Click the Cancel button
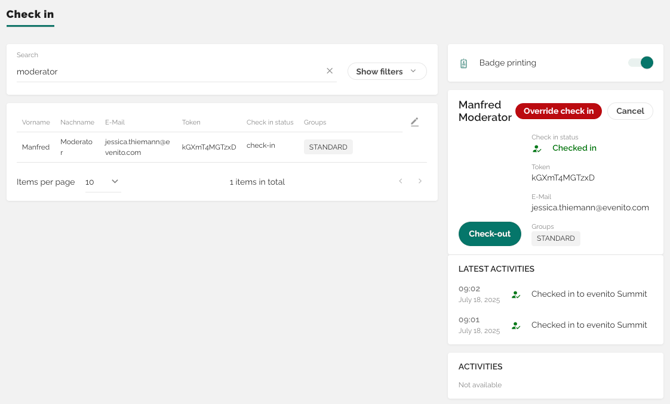The height and width of the screenshot is (404, 670). tap(629, 111)
